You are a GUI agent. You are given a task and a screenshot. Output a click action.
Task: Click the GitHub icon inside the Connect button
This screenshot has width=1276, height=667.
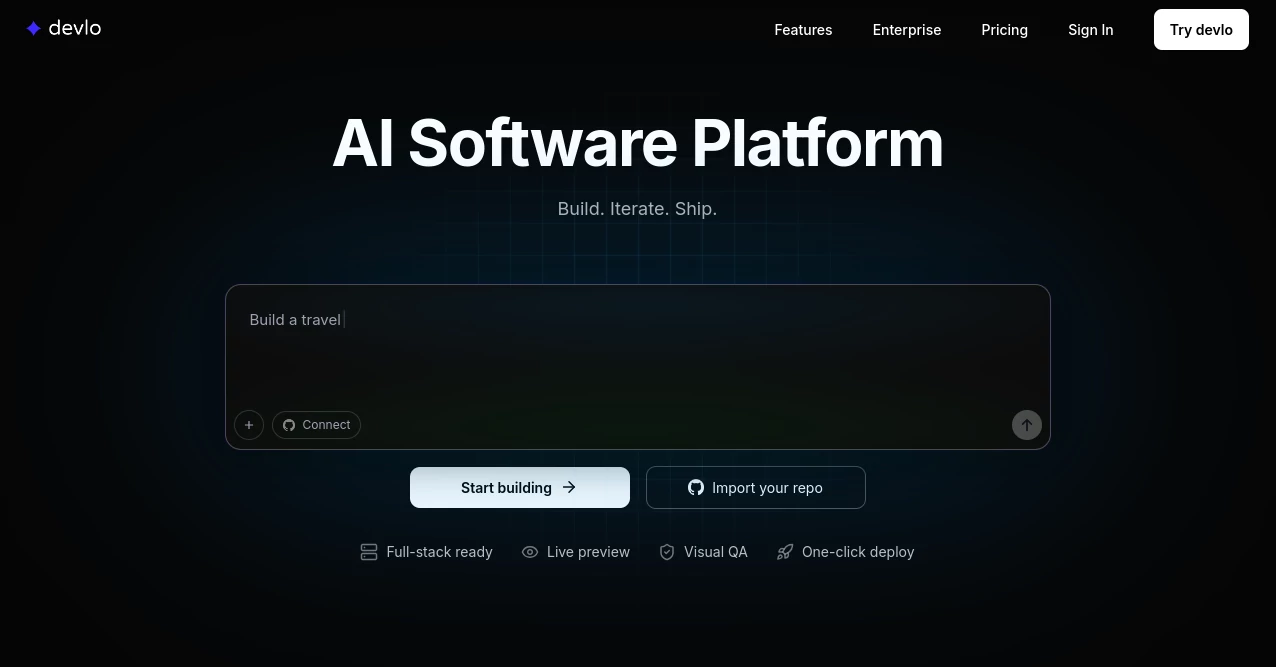pyautogui.click(x=289, y=425)
